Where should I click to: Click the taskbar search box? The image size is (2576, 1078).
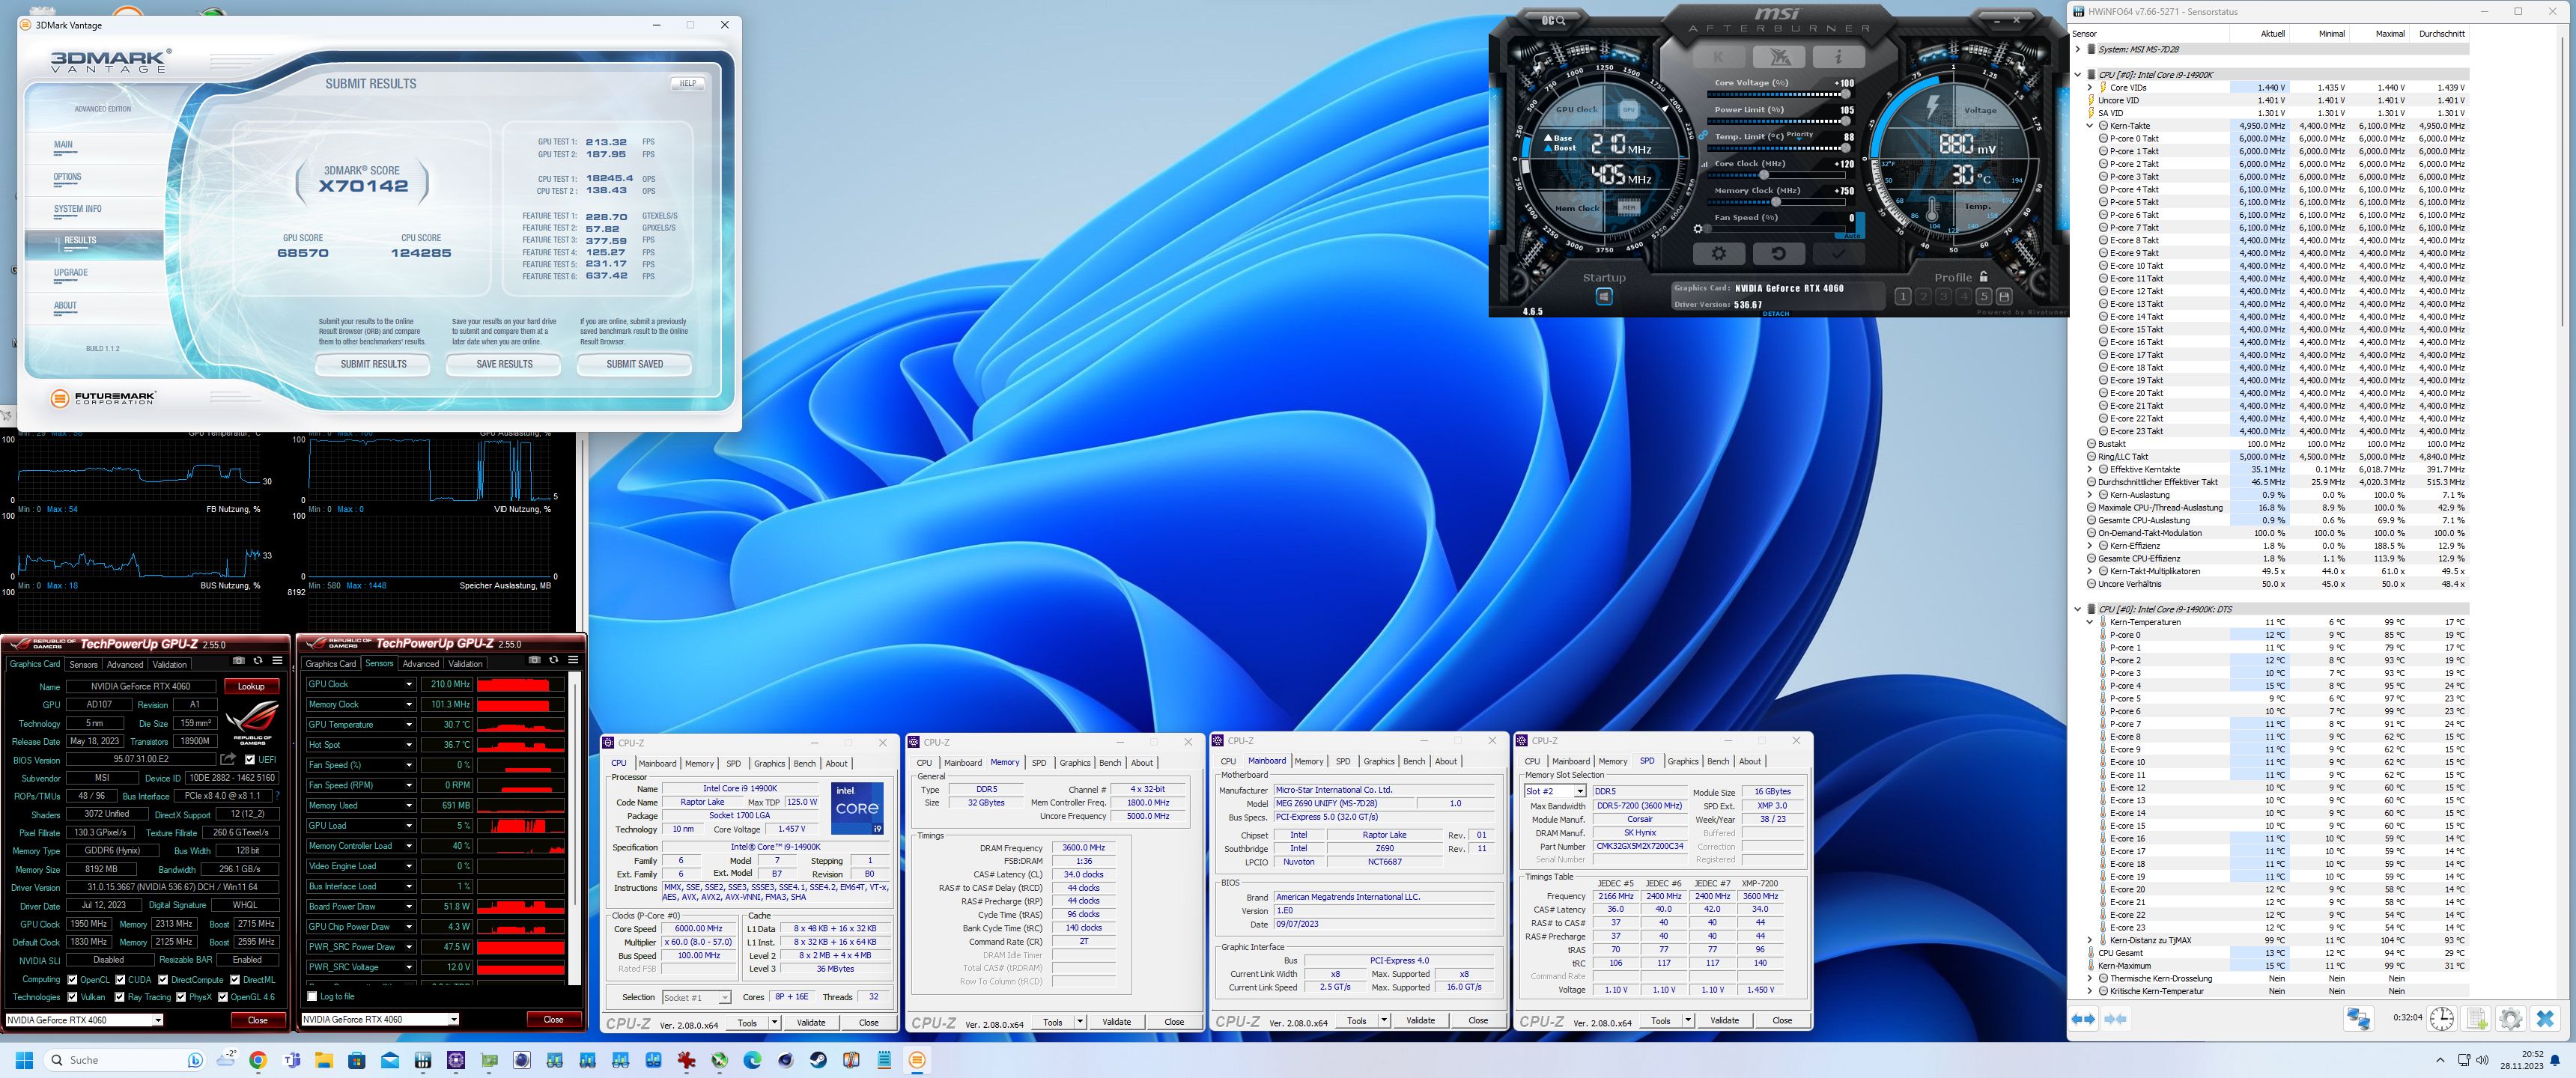click(x=125, y=1060)
